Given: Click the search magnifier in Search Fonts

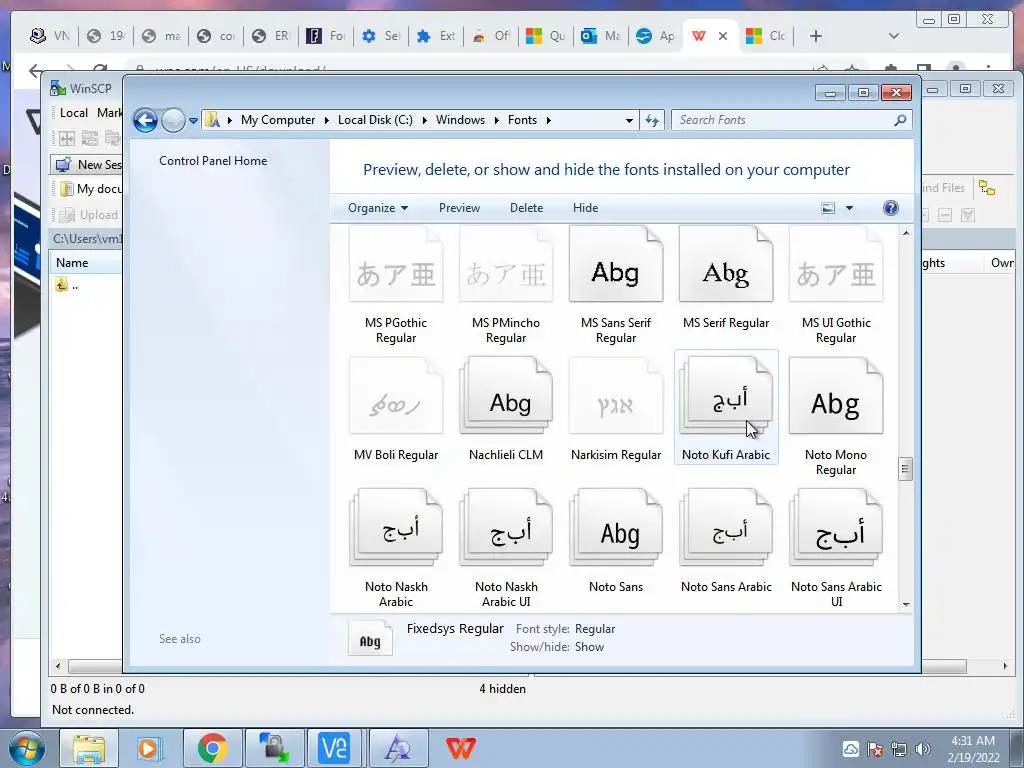Looking at the screenshot, I should [900, 120].
